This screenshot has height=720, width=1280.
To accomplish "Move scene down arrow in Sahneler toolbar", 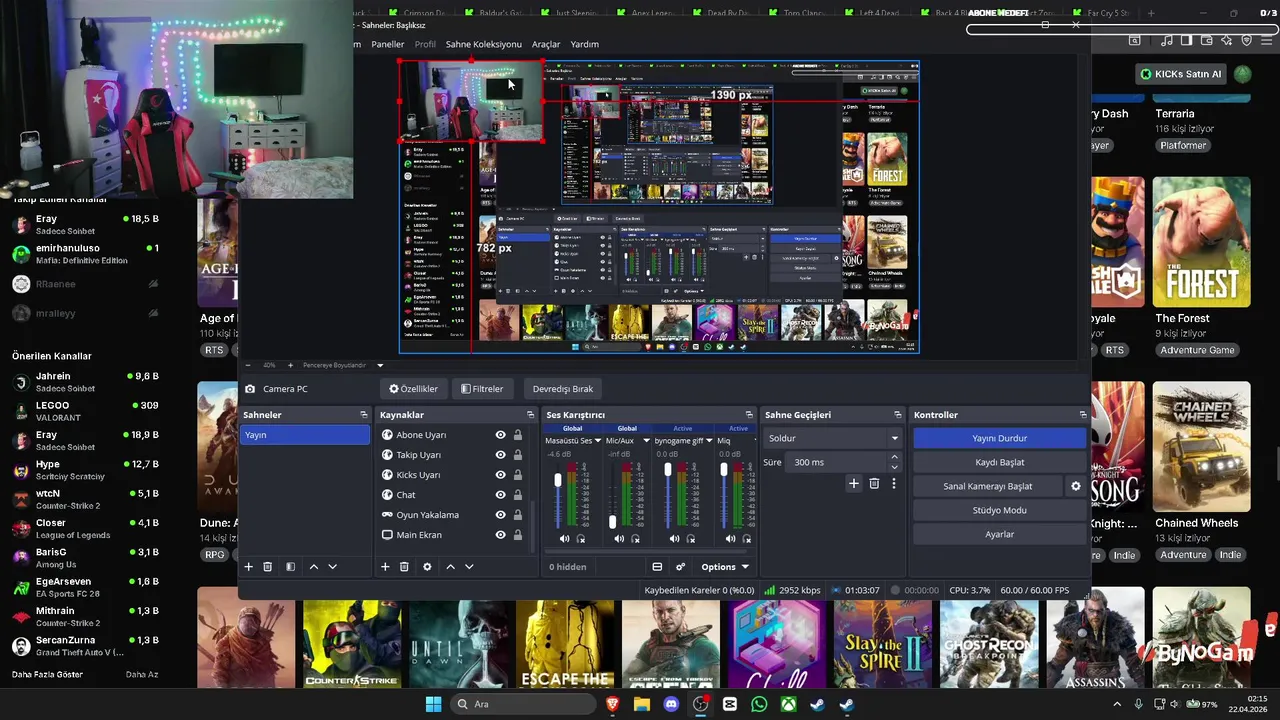I will coord(333,567).
